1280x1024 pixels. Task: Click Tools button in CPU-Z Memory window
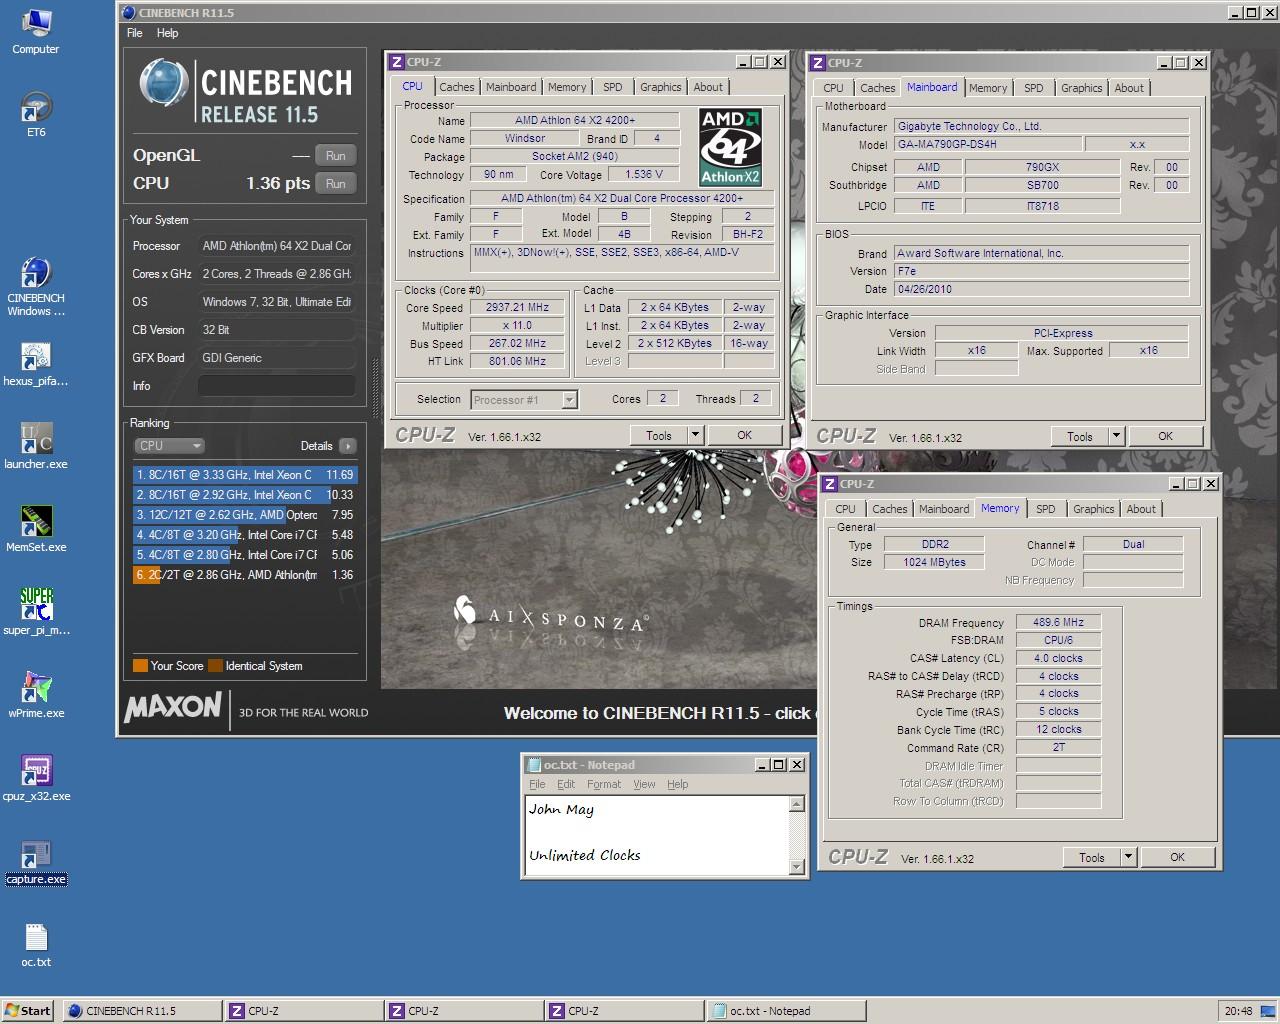tap(1092, 858)
